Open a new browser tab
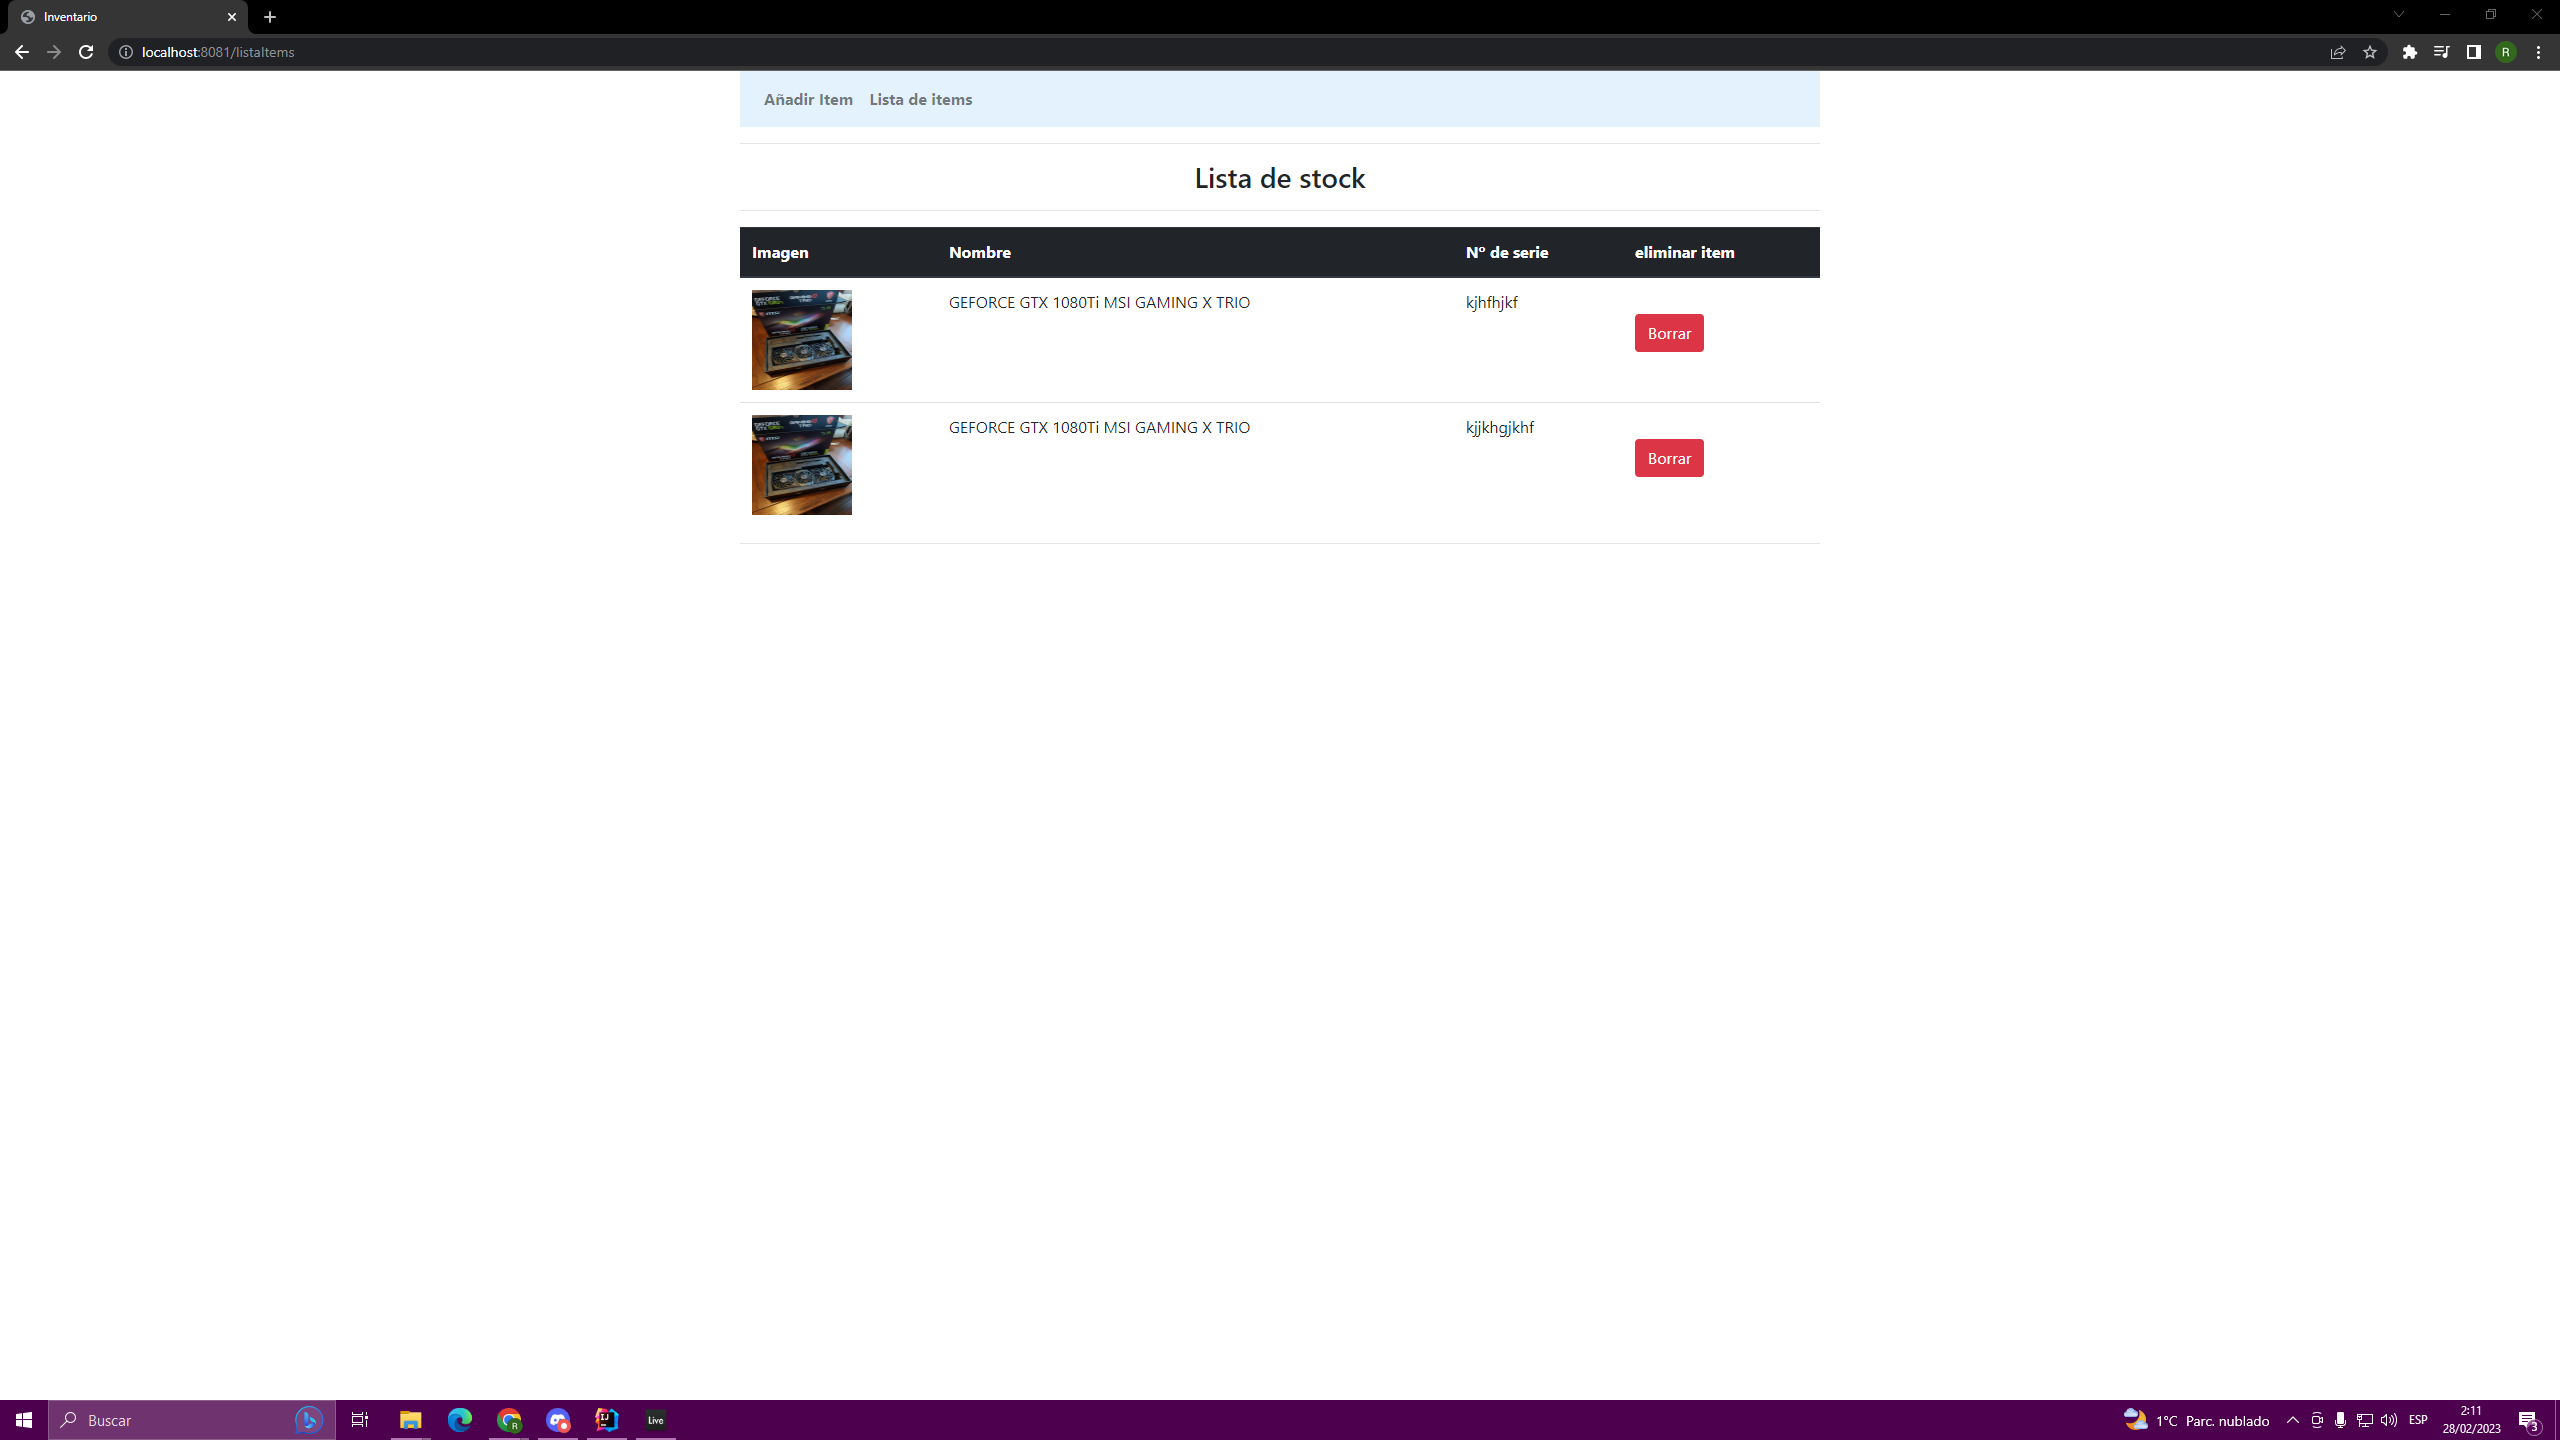 coord(270,17)
